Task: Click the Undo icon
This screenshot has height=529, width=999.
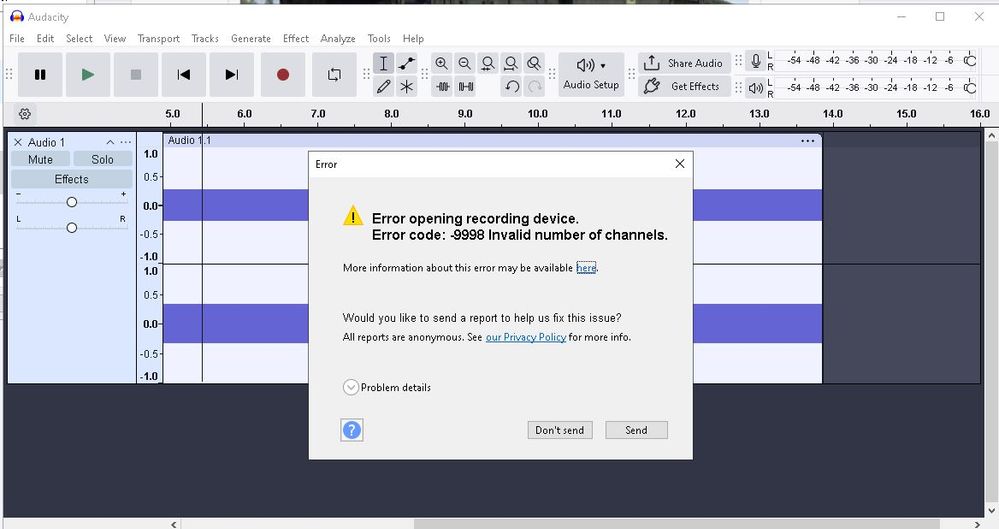Action: coord(512,86)
